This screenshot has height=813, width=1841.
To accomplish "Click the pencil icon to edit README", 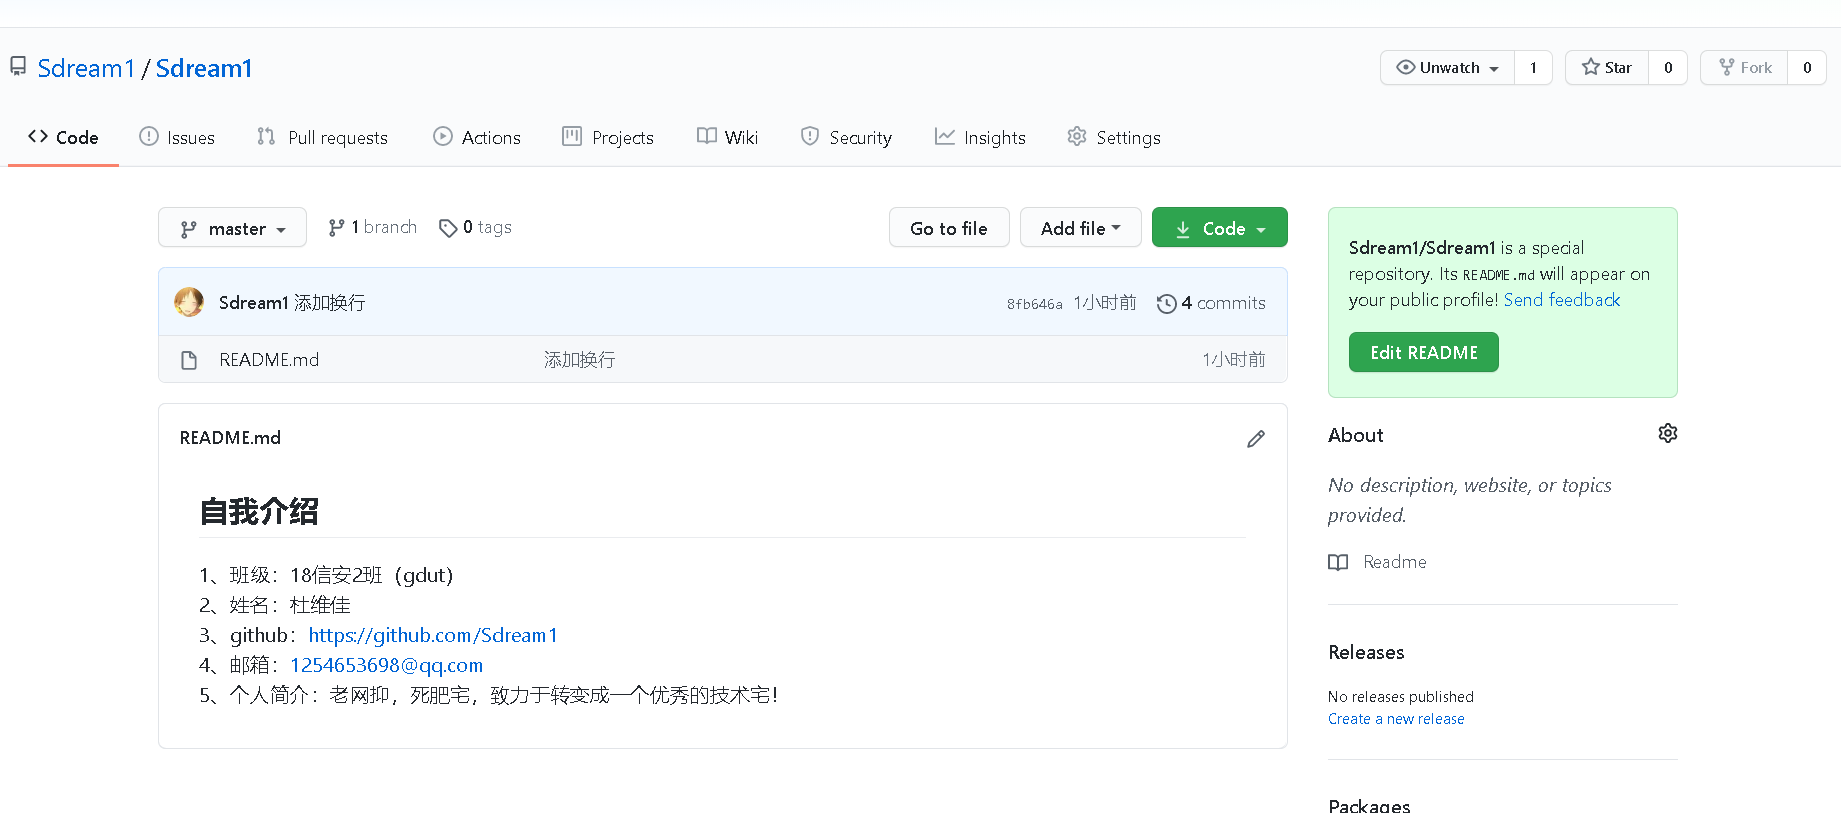I will pos(1256,439).
